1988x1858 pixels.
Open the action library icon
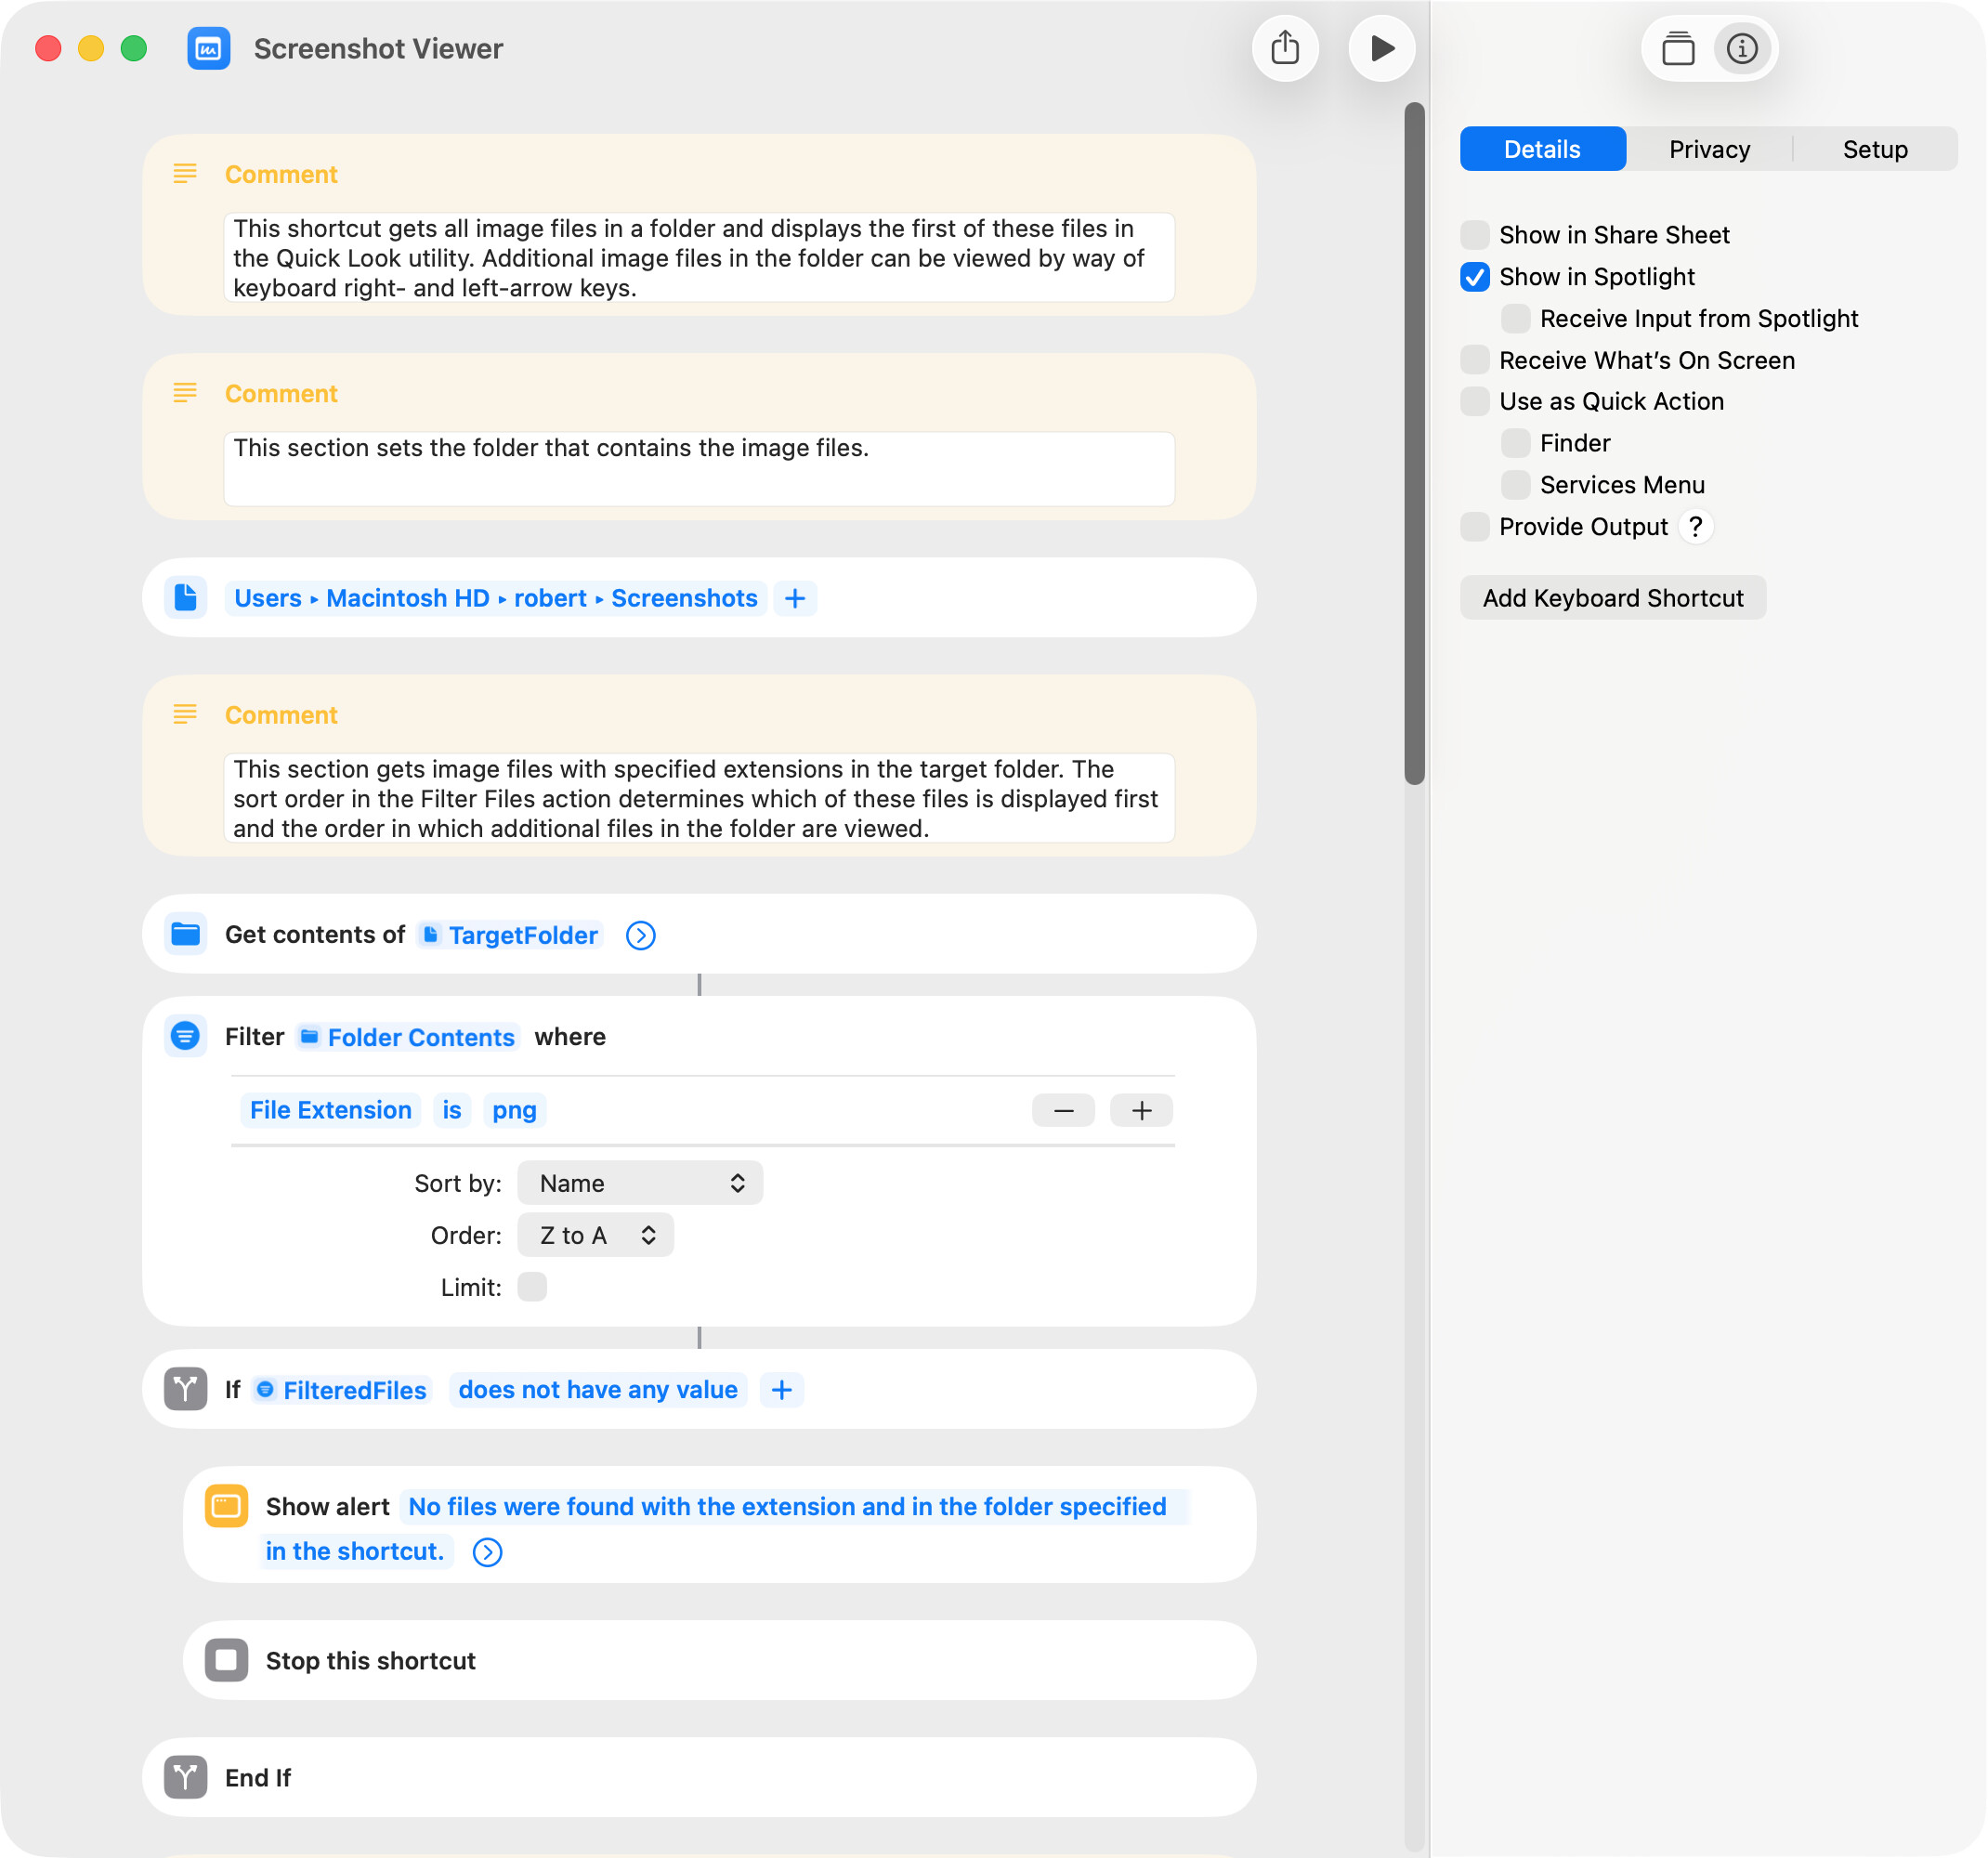[x=1678, y=48]
